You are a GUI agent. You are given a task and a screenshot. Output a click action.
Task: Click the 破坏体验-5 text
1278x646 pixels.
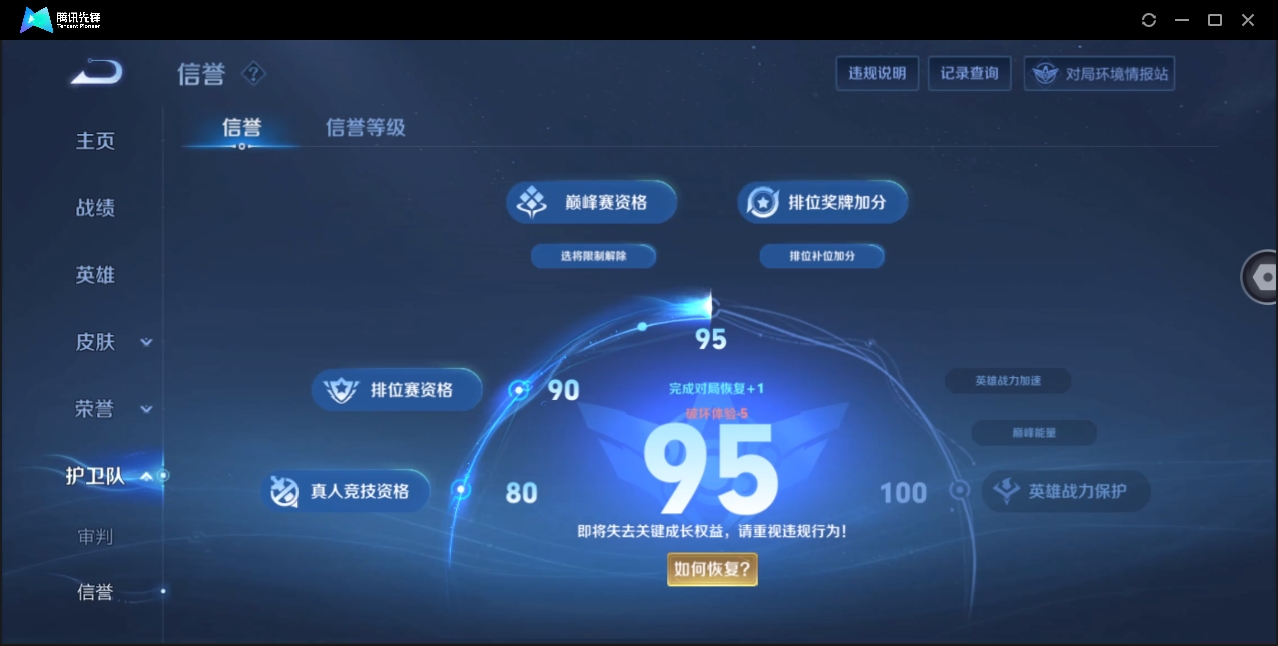coord(717,413)
